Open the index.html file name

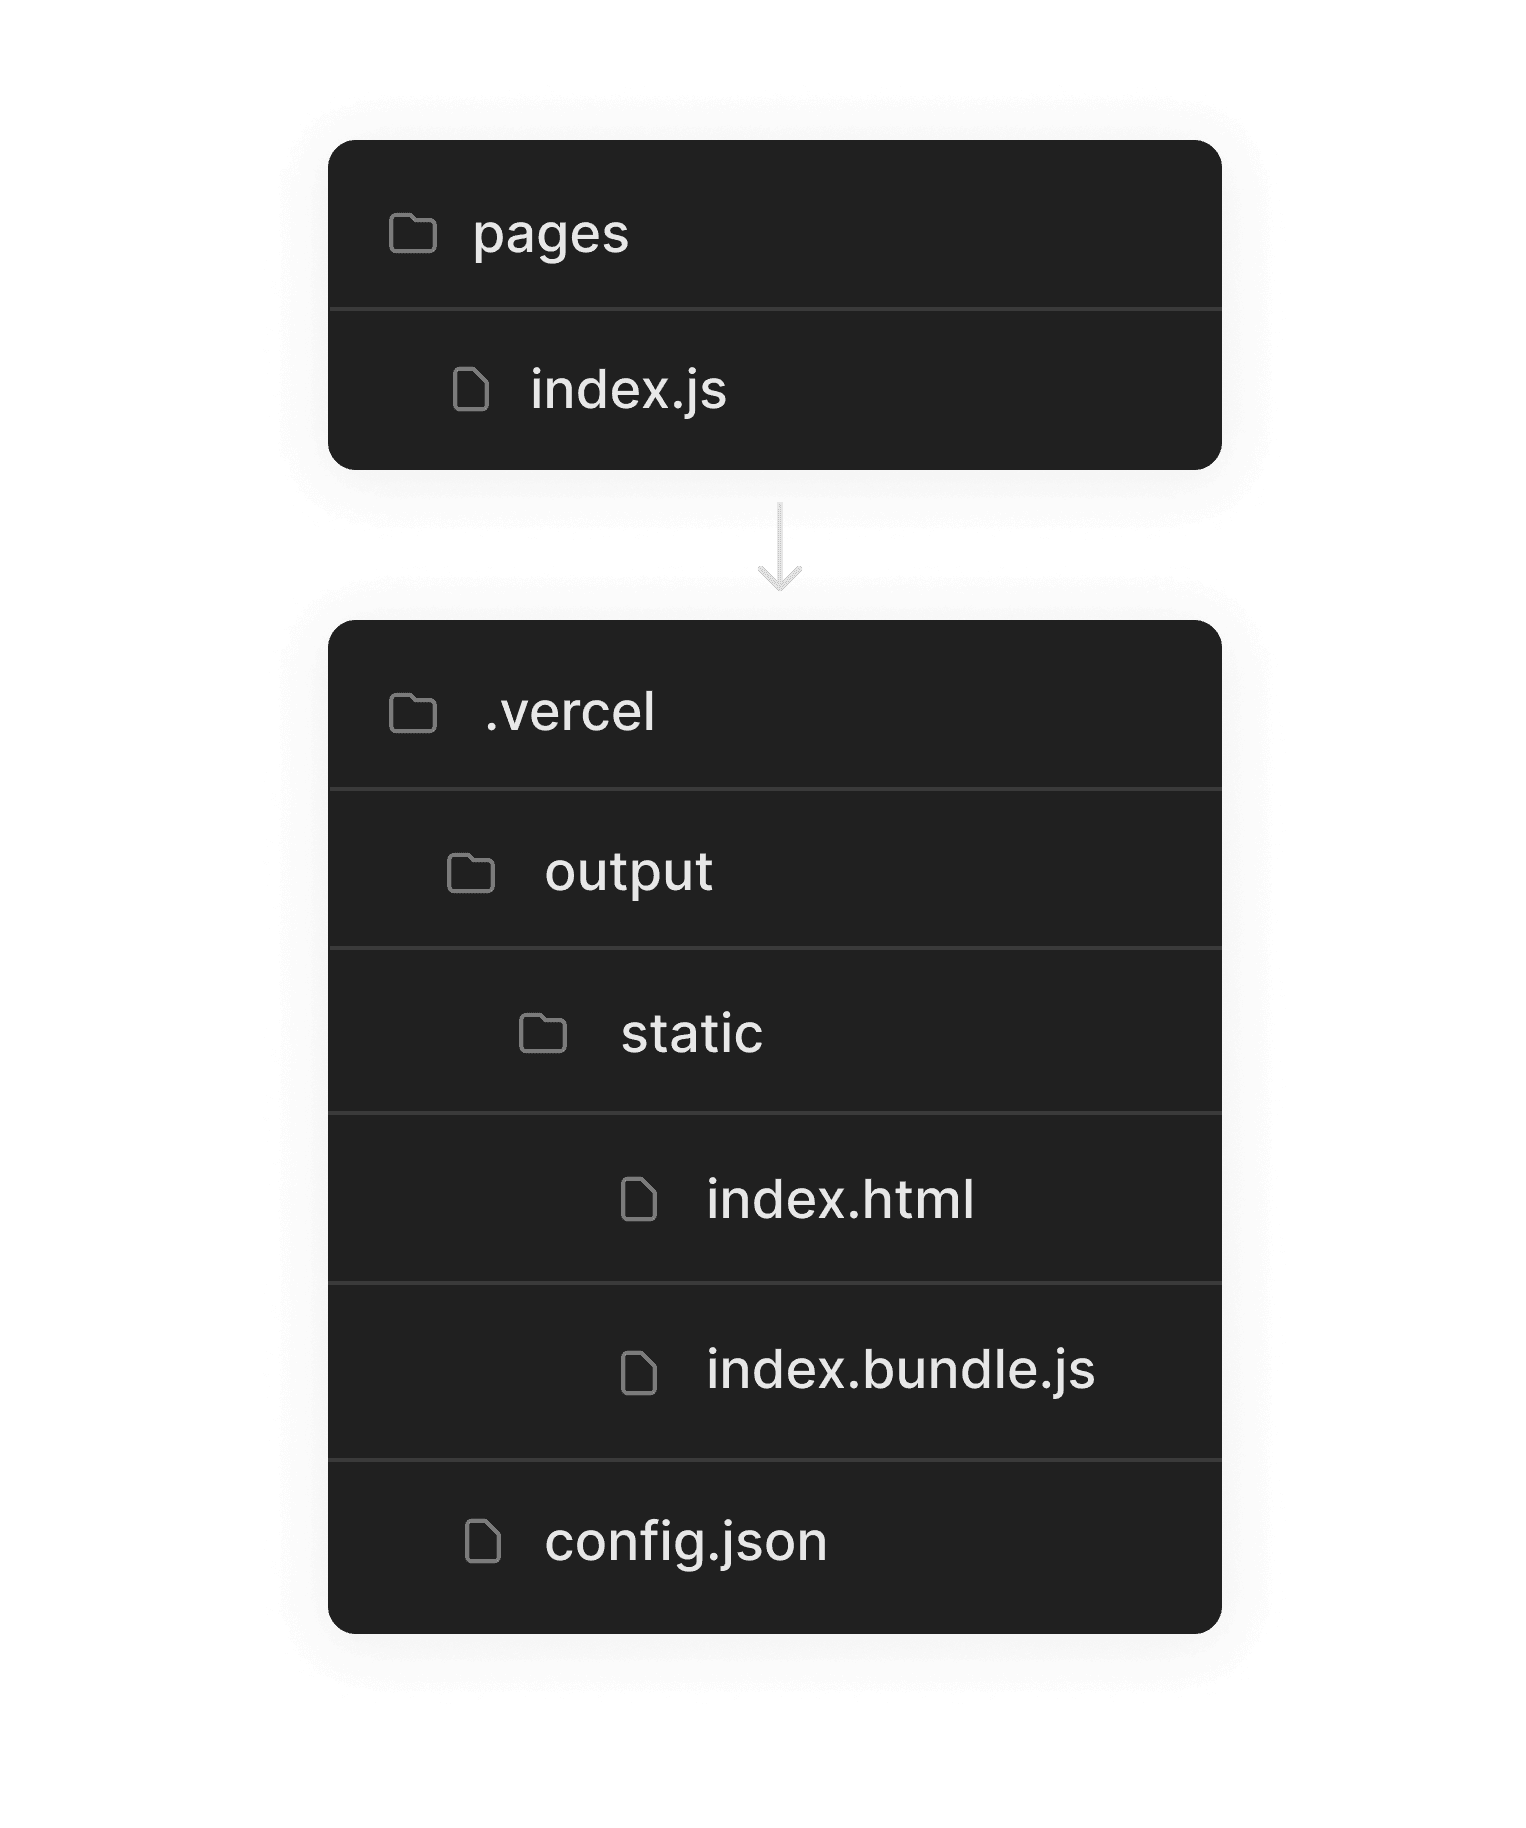tap(840, 1199)
